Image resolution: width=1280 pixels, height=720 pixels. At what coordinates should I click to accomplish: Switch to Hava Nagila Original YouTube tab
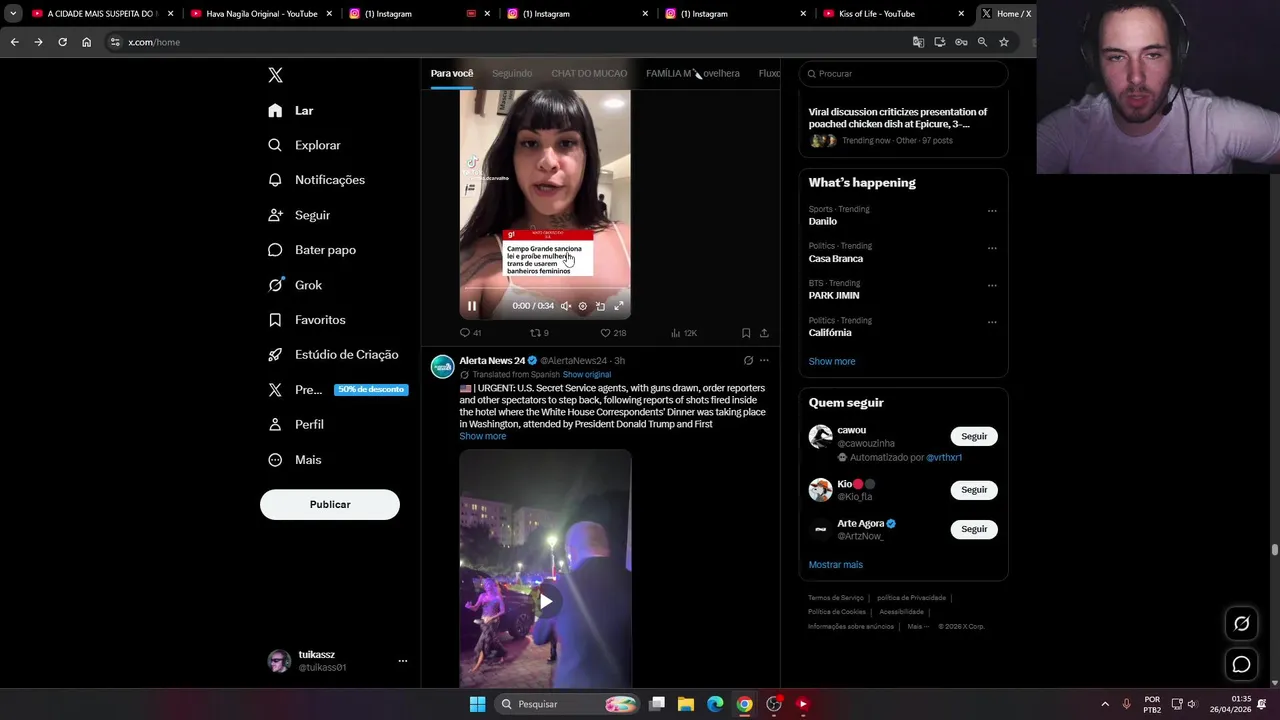point(260,14)
